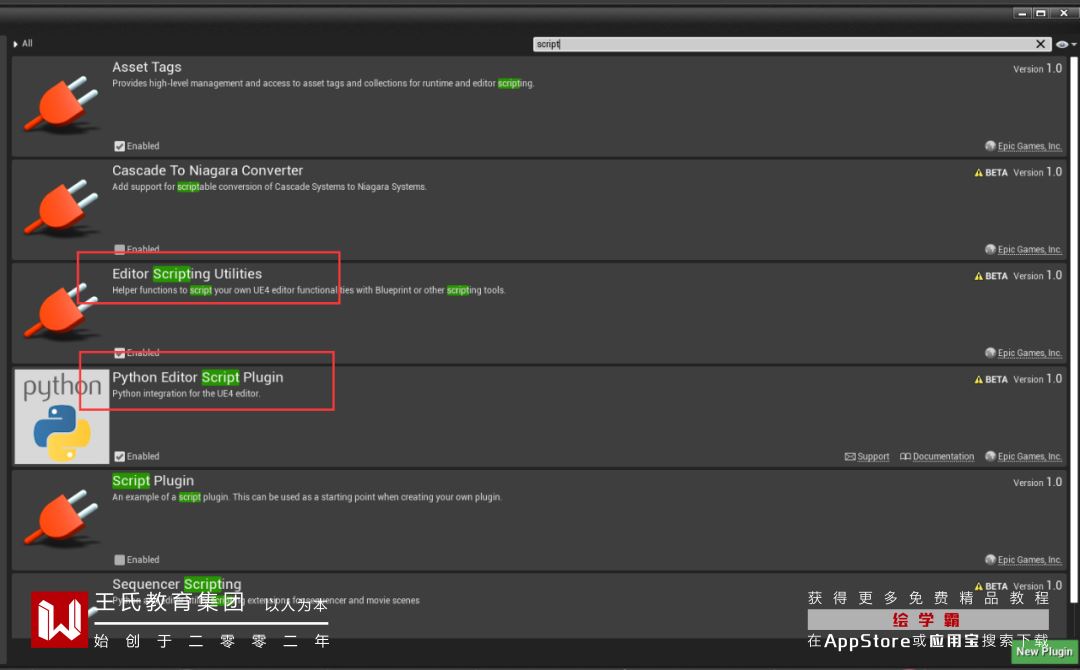Toggle Enabled checkbox for Asset Tags
Image resolution: width=1080 pixels, height=670 pixels.
click(119, 146)
